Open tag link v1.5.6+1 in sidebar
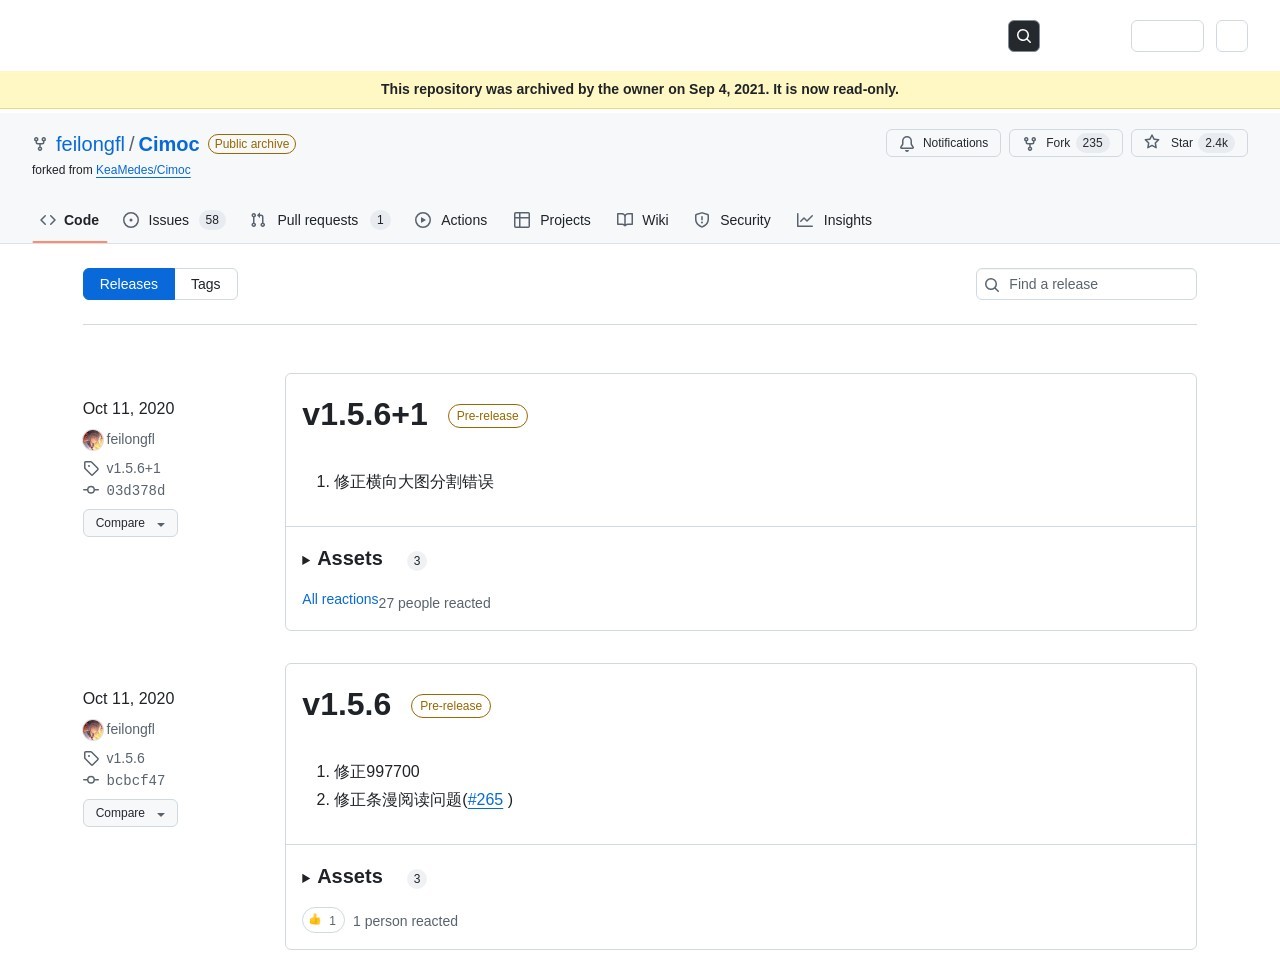The height and width of the screenshot is (960, 1280). coord(134,468)
